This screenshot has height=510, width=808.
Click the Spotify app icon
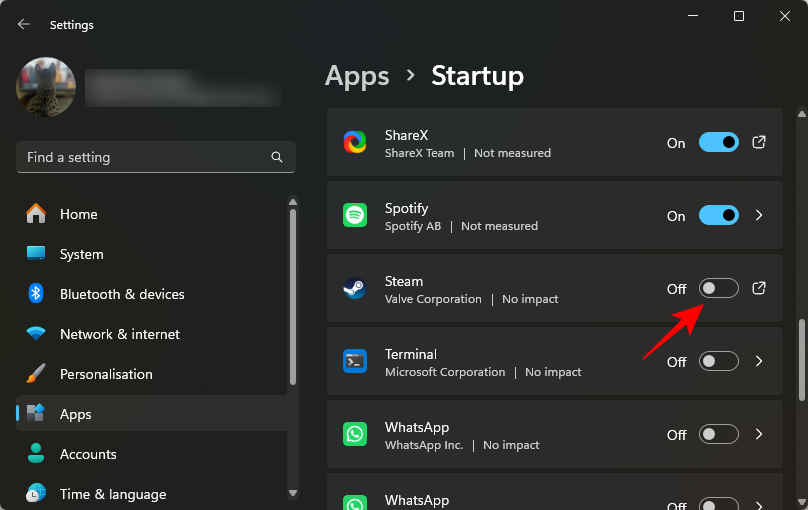[355, 215]
